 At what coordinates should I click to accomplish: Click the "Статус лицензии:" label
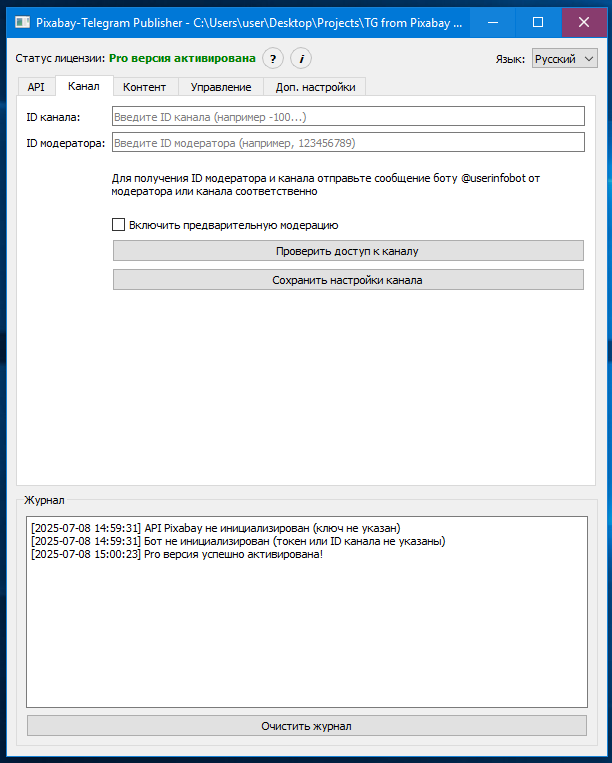tap(60, 58)
